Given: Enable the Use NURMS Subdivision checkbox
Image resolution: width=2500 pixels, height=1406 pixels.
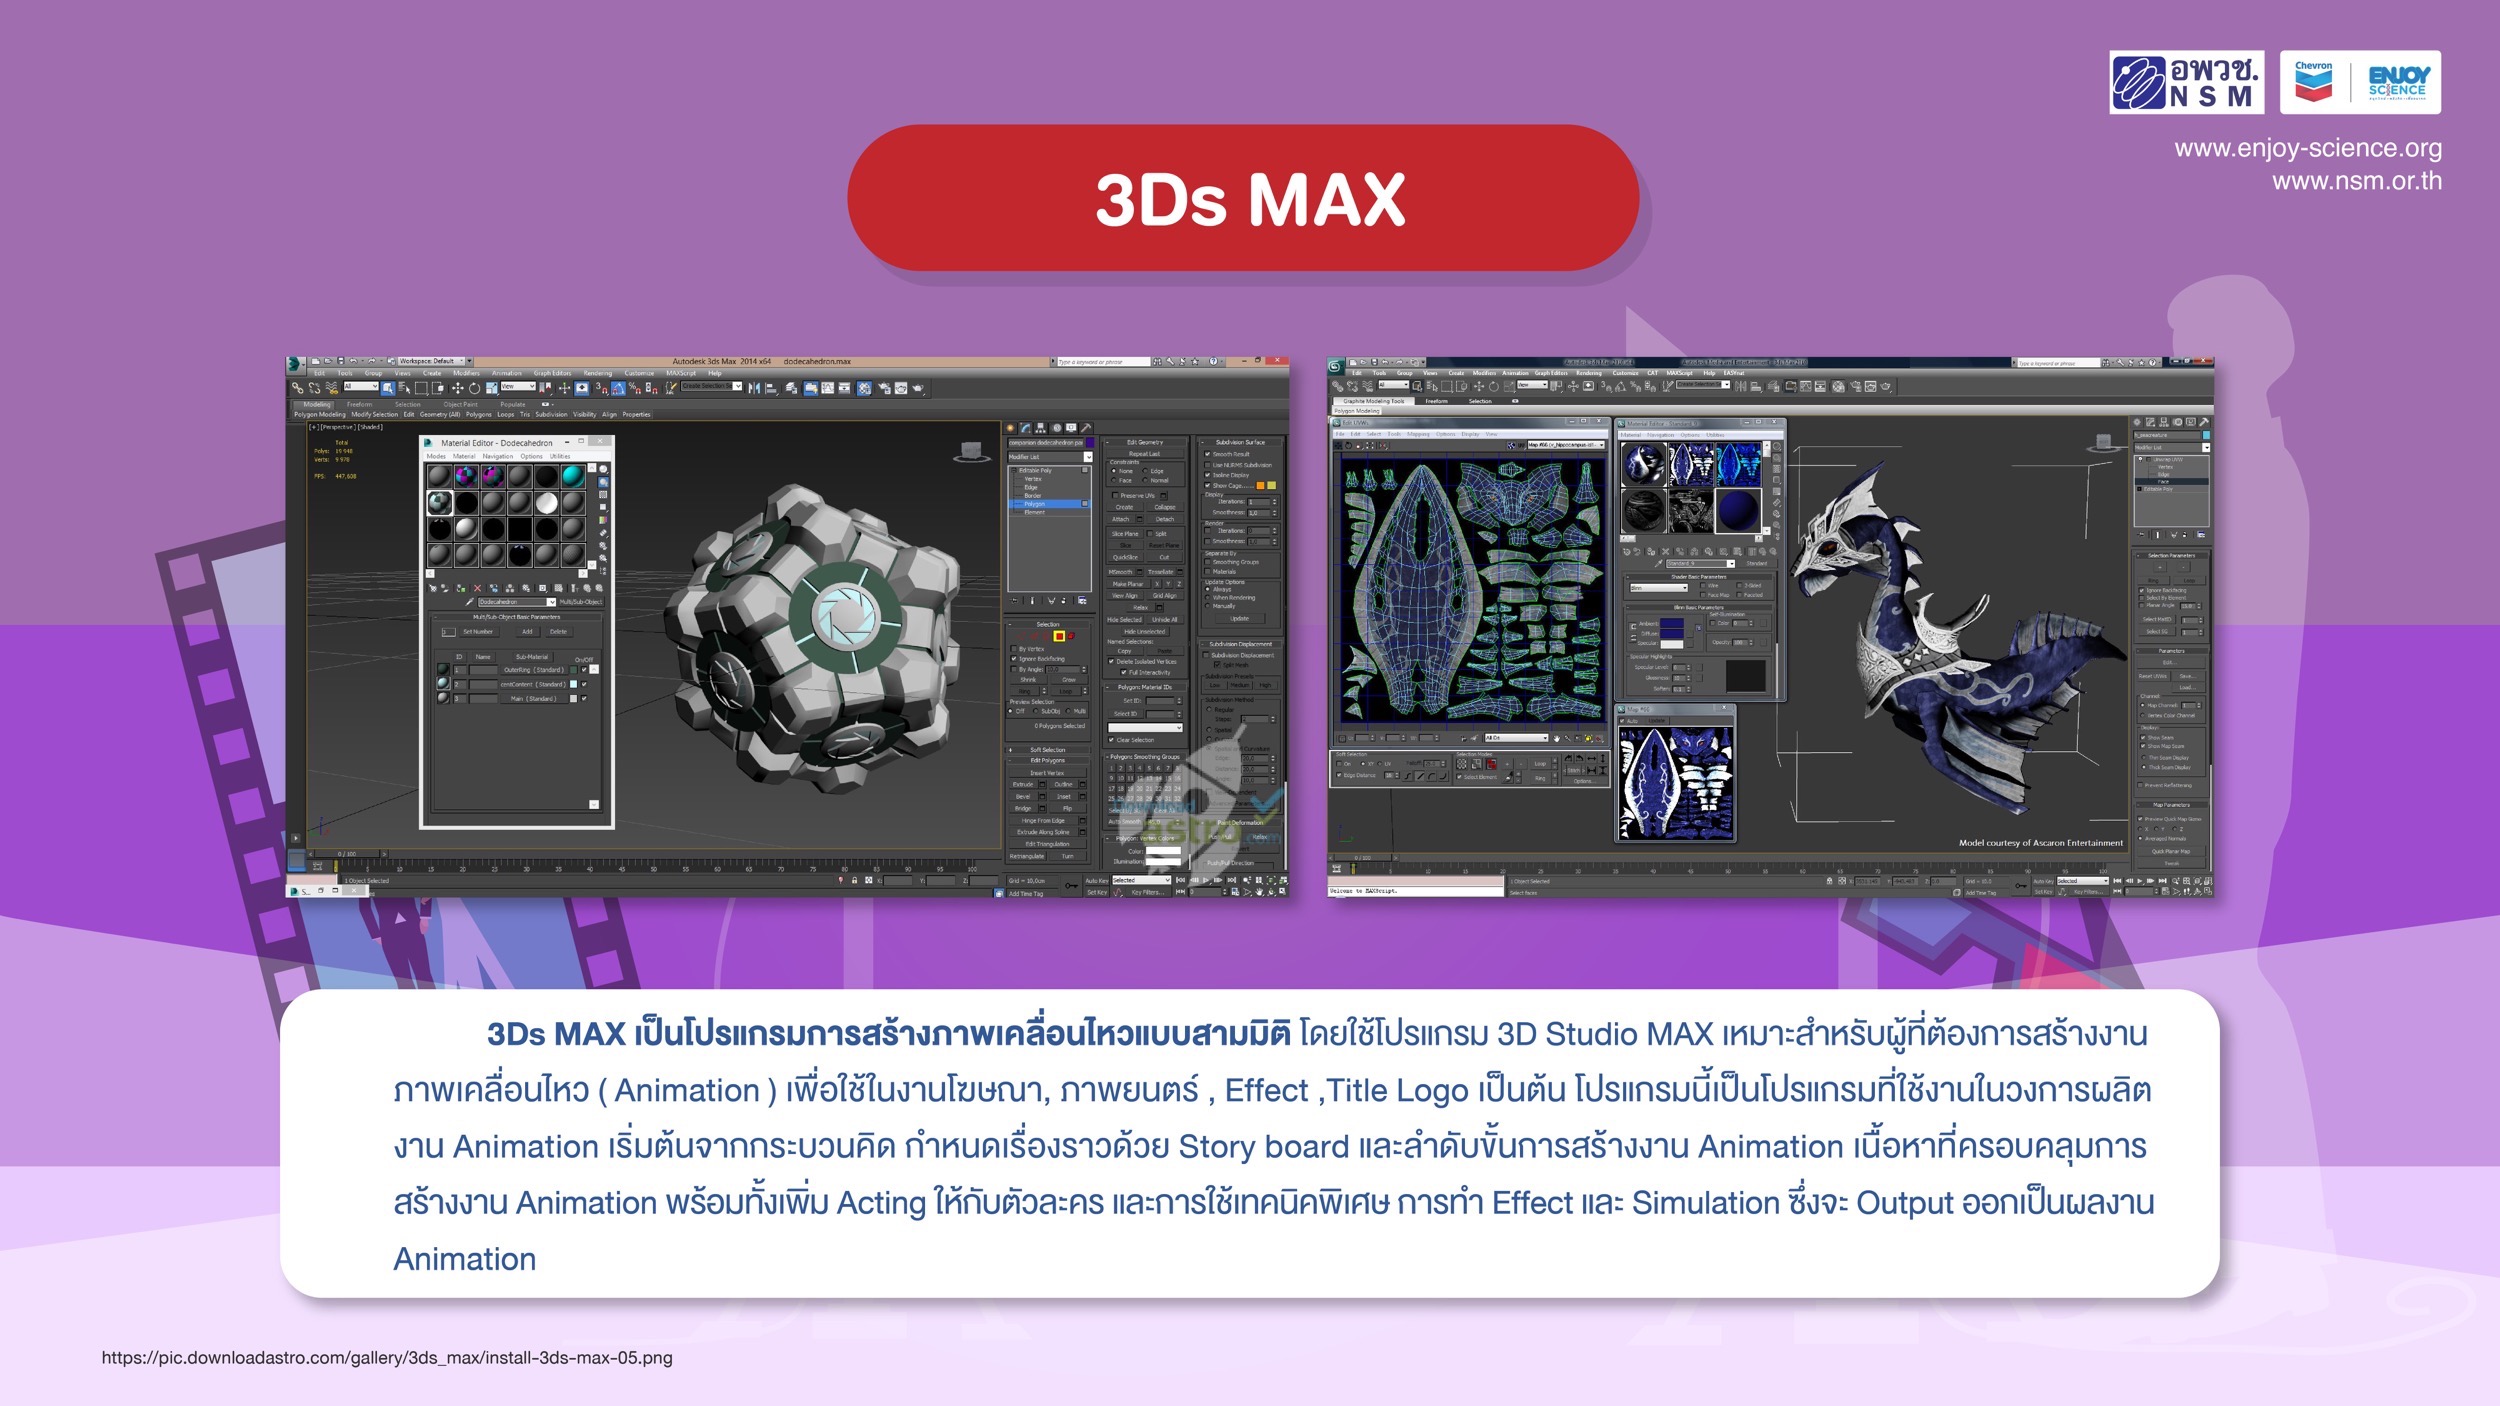Looking at the screenshot, I should click(1207, 465).
